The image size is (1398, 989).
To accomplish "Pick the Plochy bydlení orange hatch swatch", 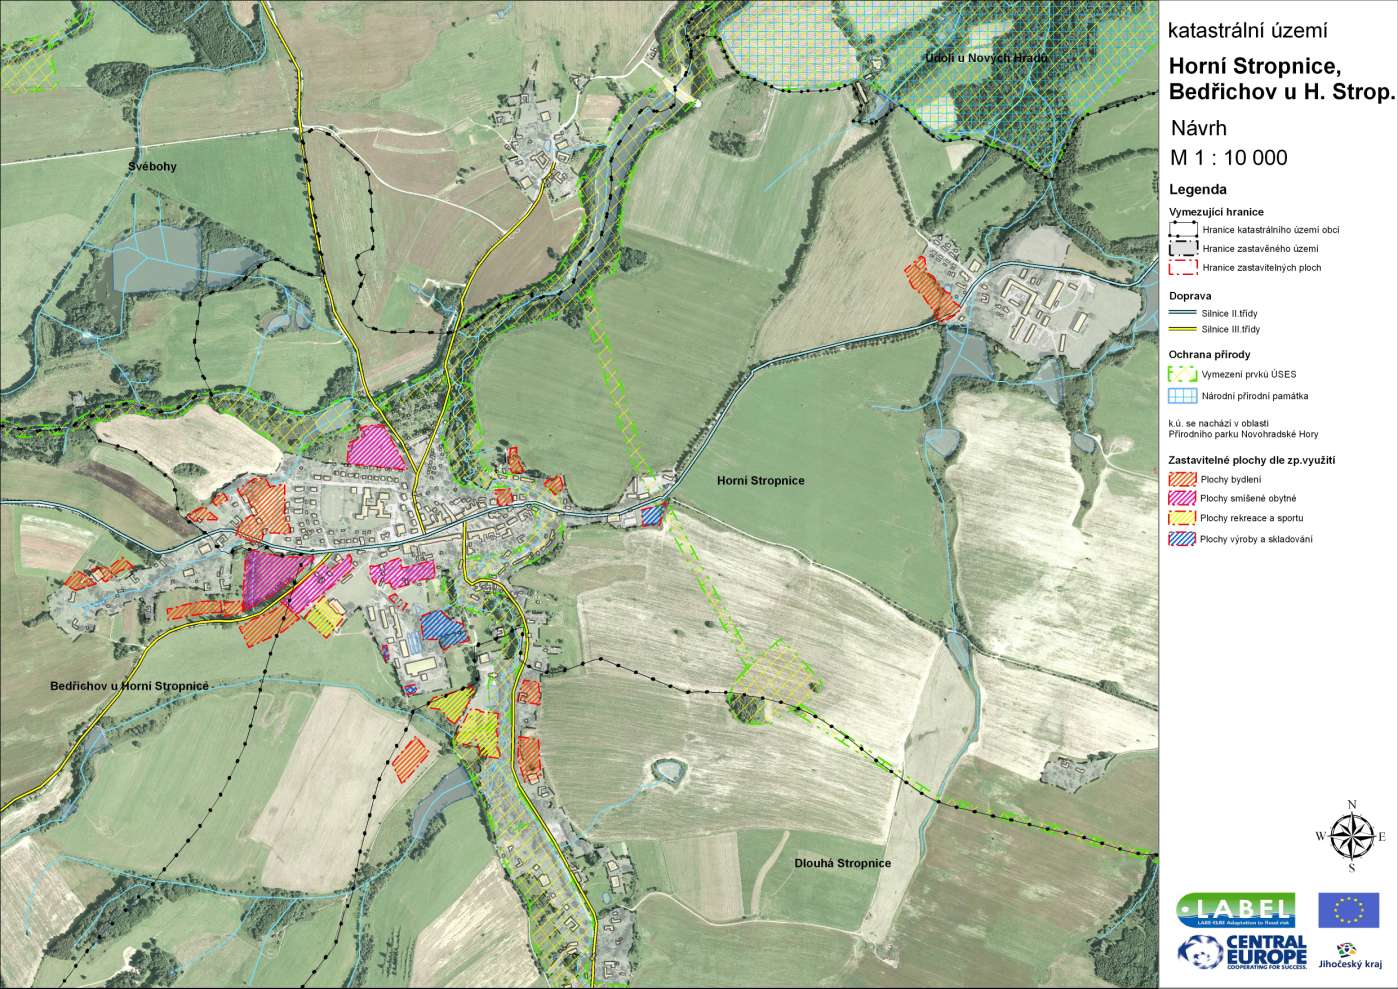I will tap(1182, 480).
